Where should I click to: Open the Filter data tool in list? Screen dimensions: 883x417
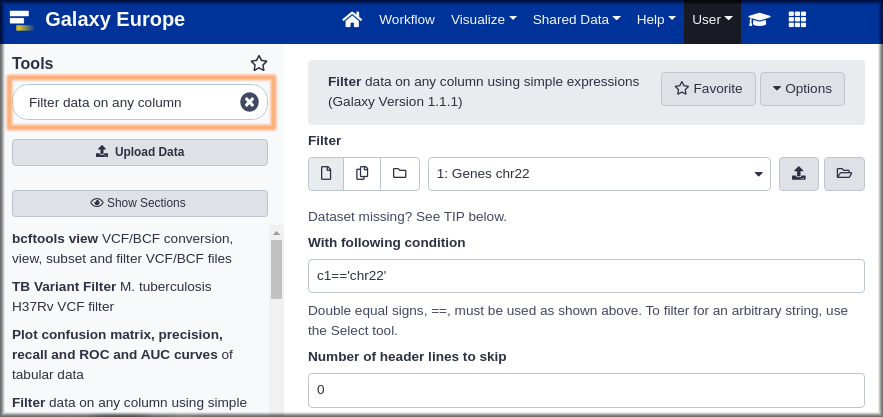tap(130, 403)
